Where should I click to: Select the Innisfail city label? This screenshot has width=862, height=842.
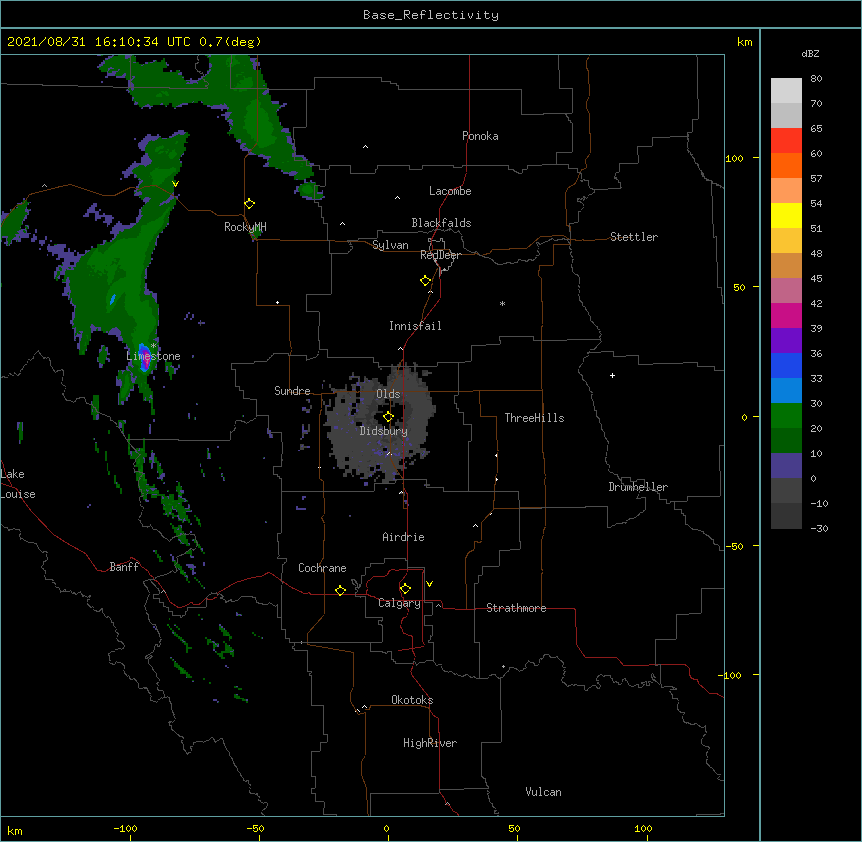click(x=415, y=326)
